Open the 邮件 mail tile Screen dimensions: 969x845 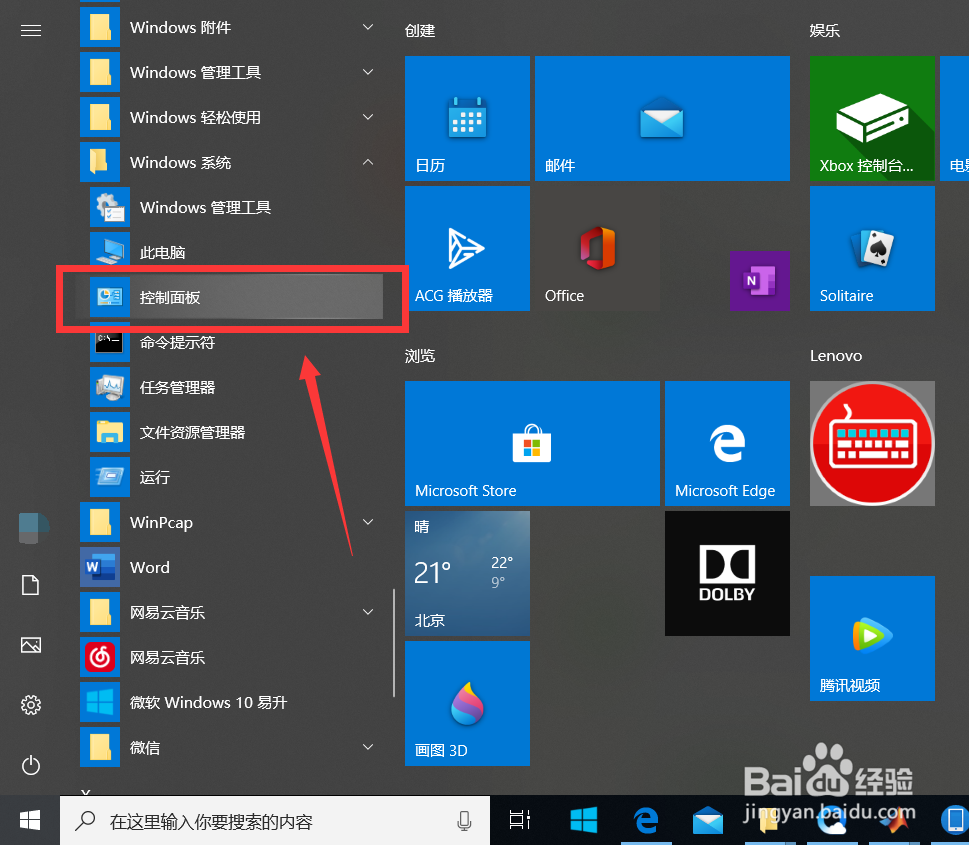coord(662,119)
